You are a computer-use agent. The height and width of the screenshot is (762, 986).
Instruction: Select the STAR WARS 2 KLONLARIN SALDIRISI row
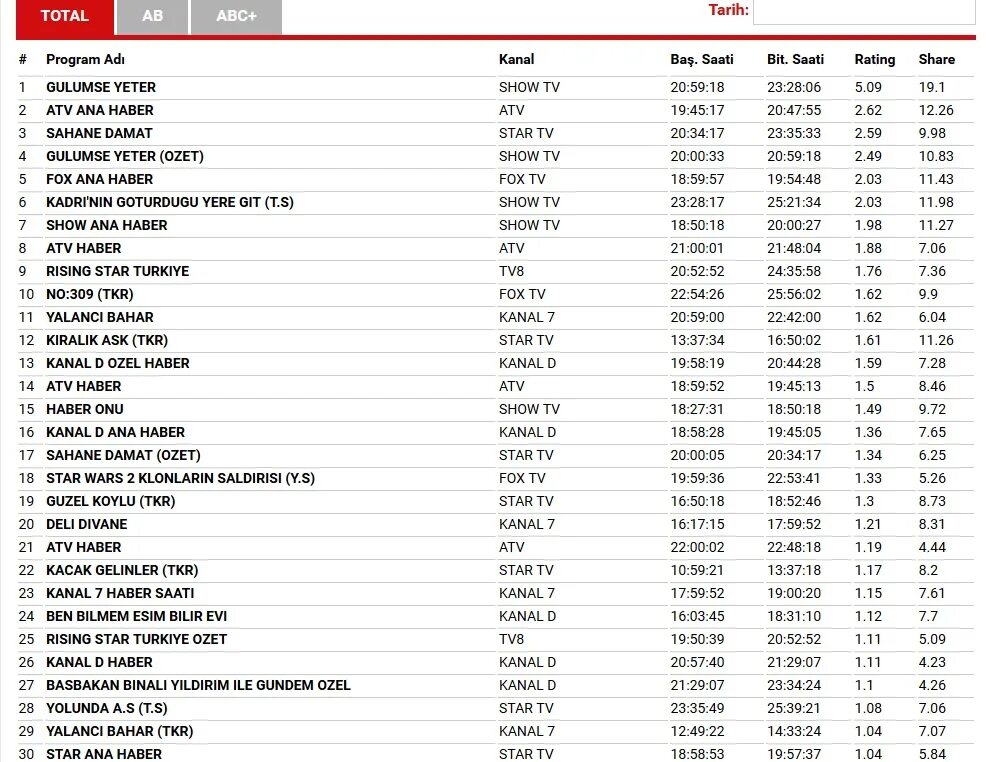[178, 478]
